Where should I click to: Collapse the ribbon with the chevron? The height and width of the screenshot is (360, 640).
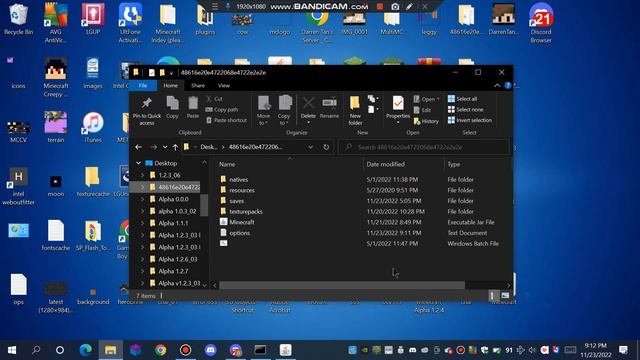click(x=497, y=85)
